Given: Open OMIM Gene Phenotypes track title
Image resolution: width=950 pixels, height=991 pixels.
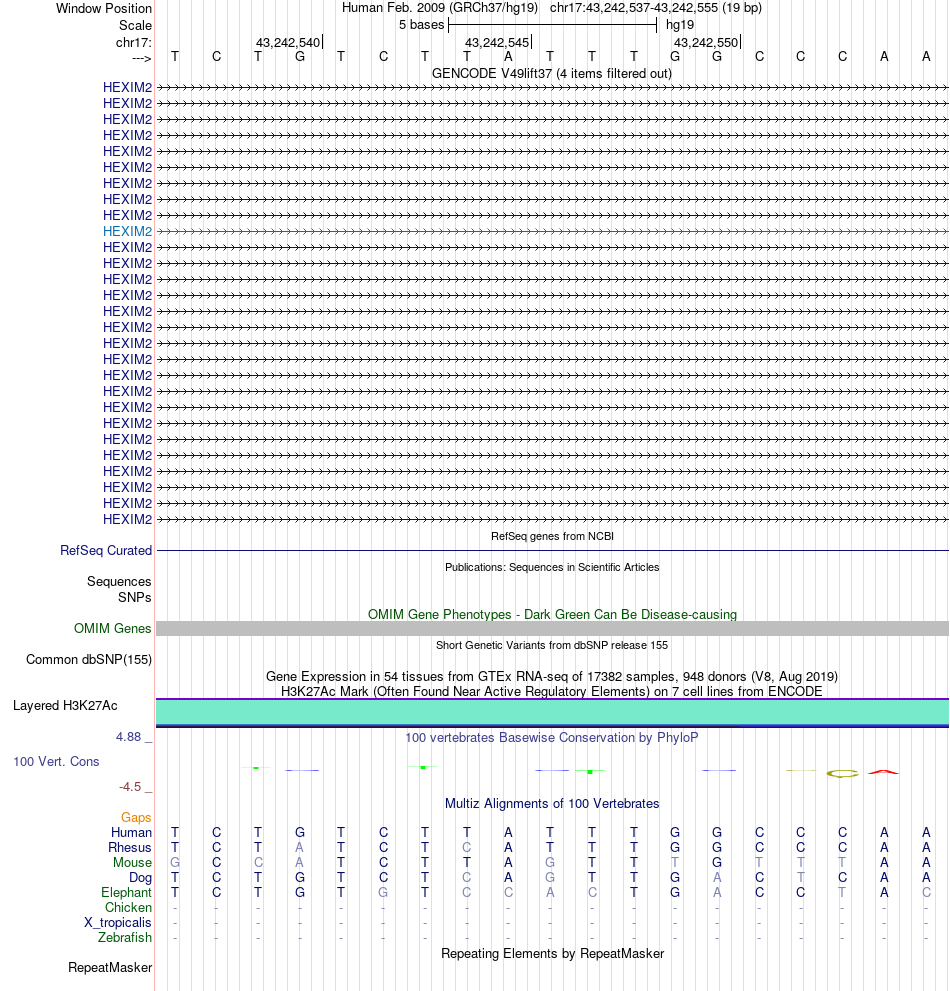Looking at the screenshot, I should tap(552, 614).
